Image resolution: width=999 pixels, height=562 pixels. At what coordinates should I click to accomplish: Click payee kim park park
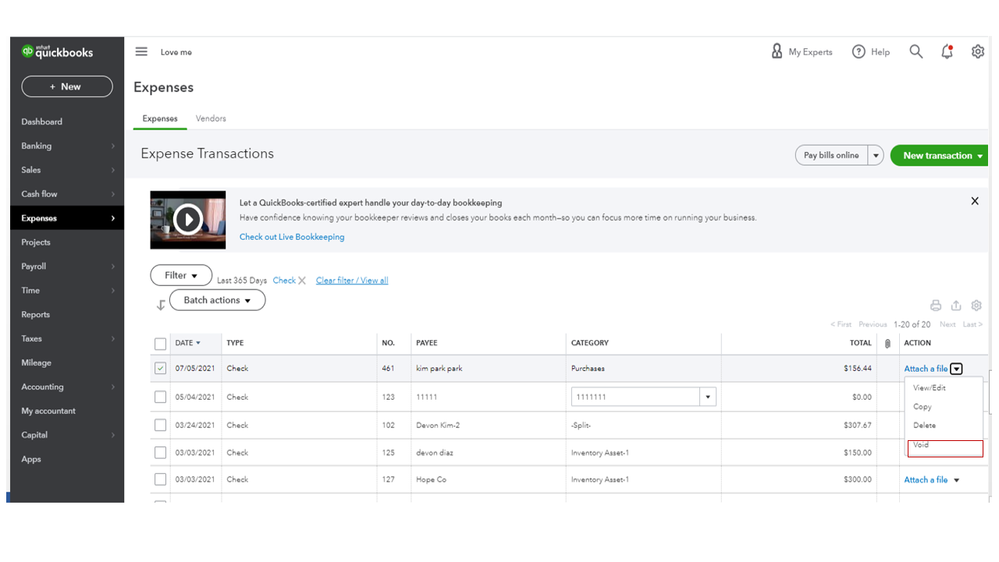coord(439,368)
